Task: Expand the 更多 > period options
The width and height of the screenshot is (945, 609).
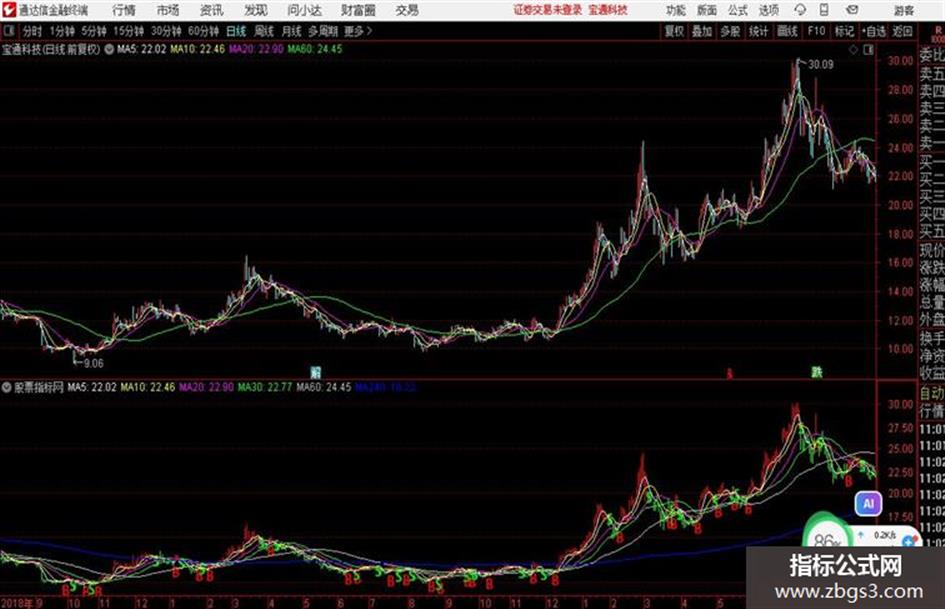Action: [x=358, y=31]
